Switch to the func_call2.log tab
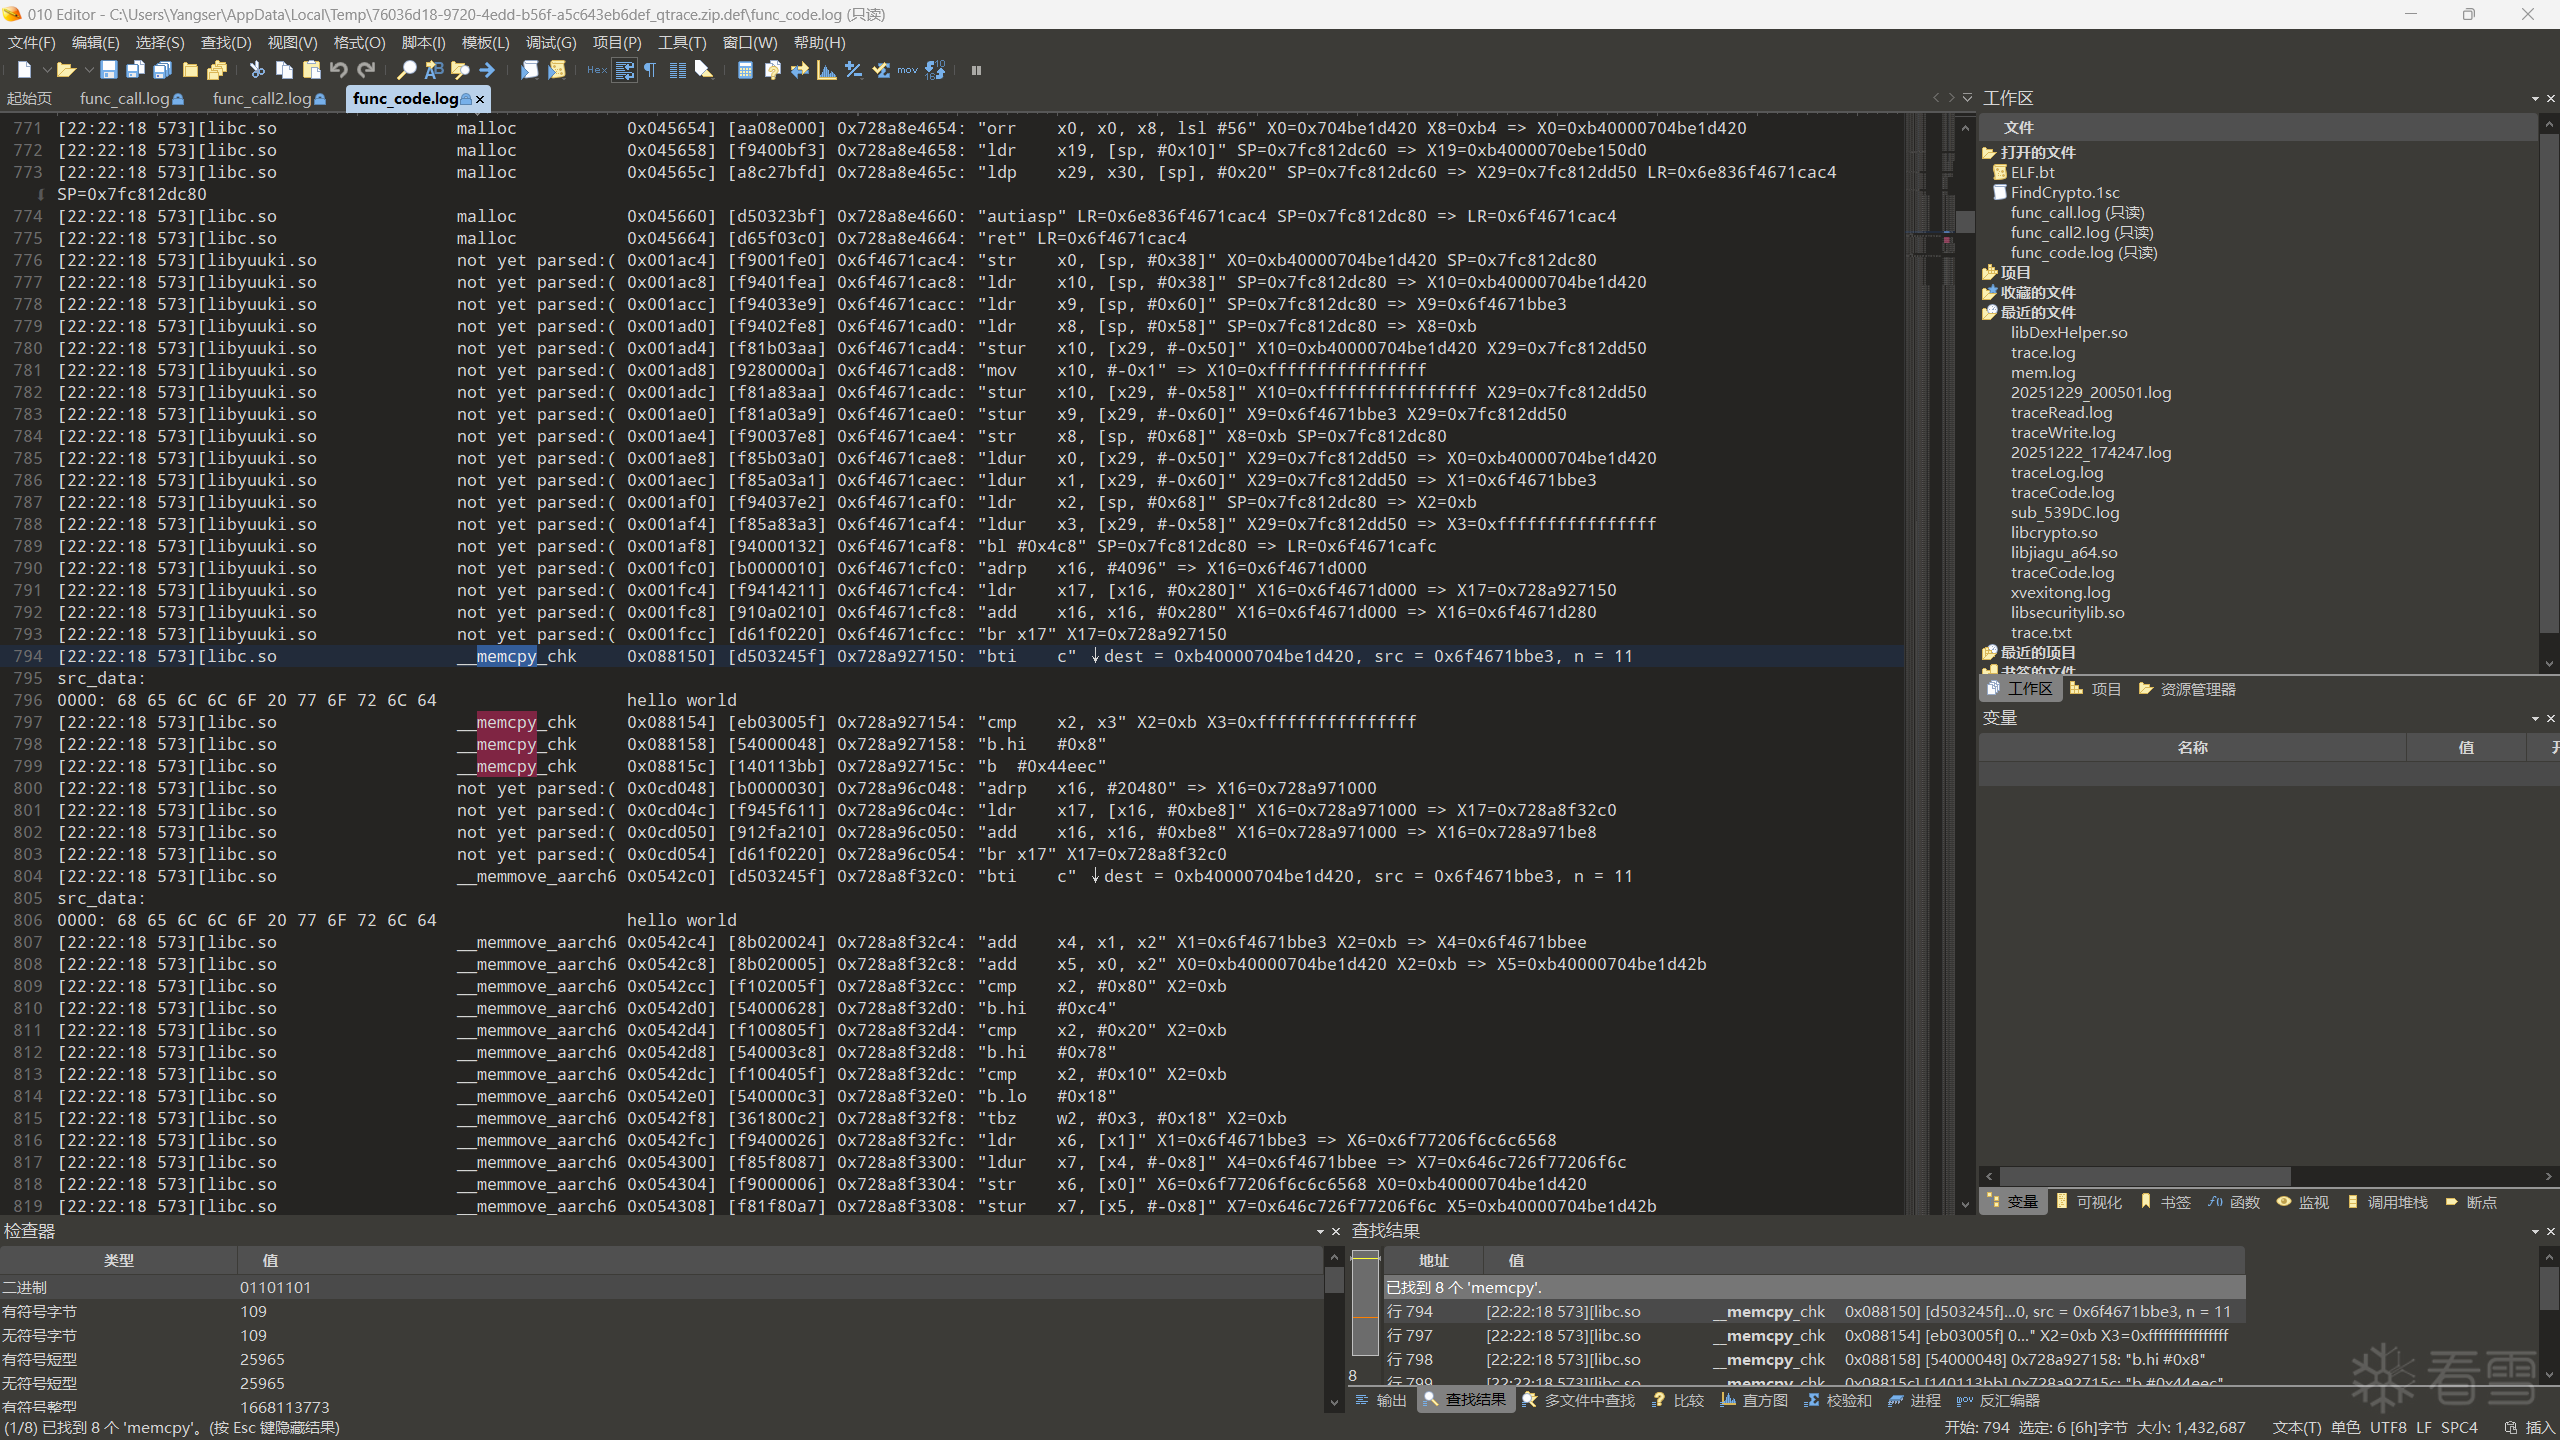The image size is (2560, 1440). [x=262, y=99]
